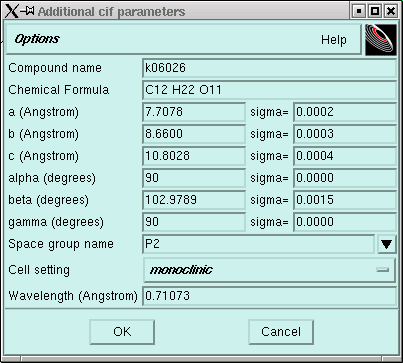
Task: Expand the Space group name dropdown arrow
Action: (386, 244)
